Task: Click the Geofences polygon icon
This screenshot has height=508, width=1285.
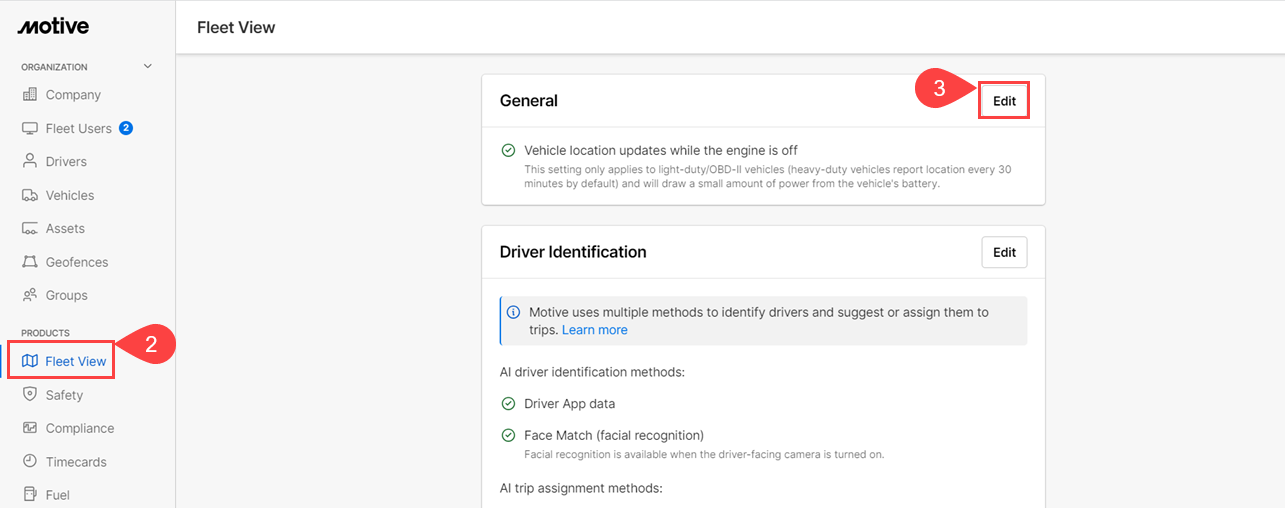Action: [30, 262]
